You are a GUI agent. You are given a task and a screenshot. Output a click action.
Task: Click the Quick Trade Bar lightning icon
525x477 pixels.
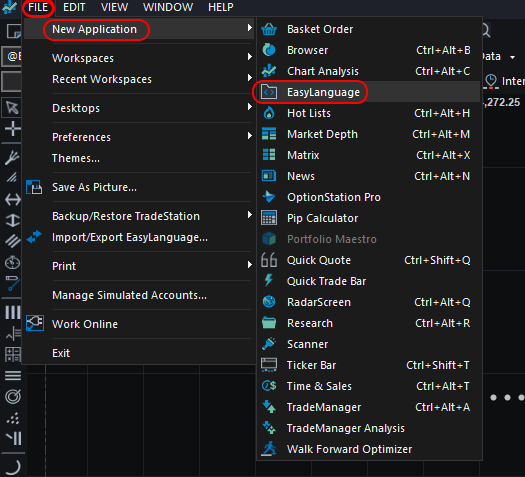[x=269, y=281]
